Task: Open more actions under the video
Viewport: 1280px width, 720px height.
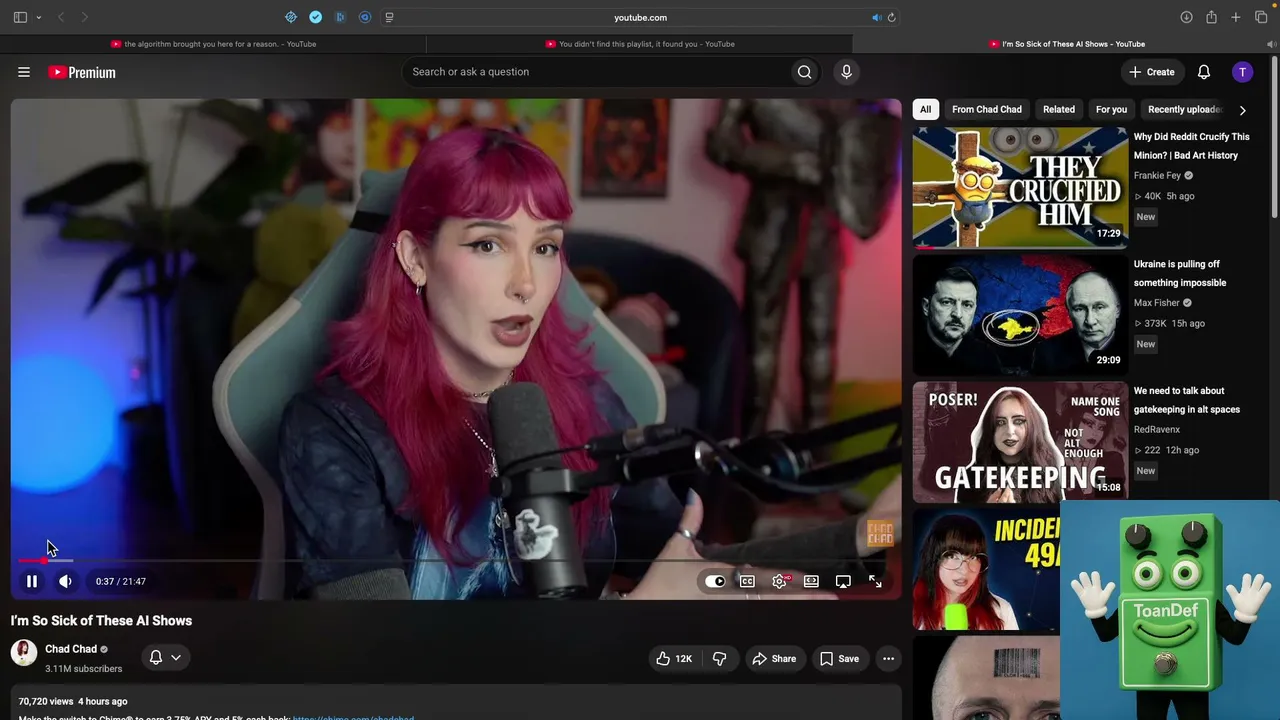Action: [x=888, y=658]
